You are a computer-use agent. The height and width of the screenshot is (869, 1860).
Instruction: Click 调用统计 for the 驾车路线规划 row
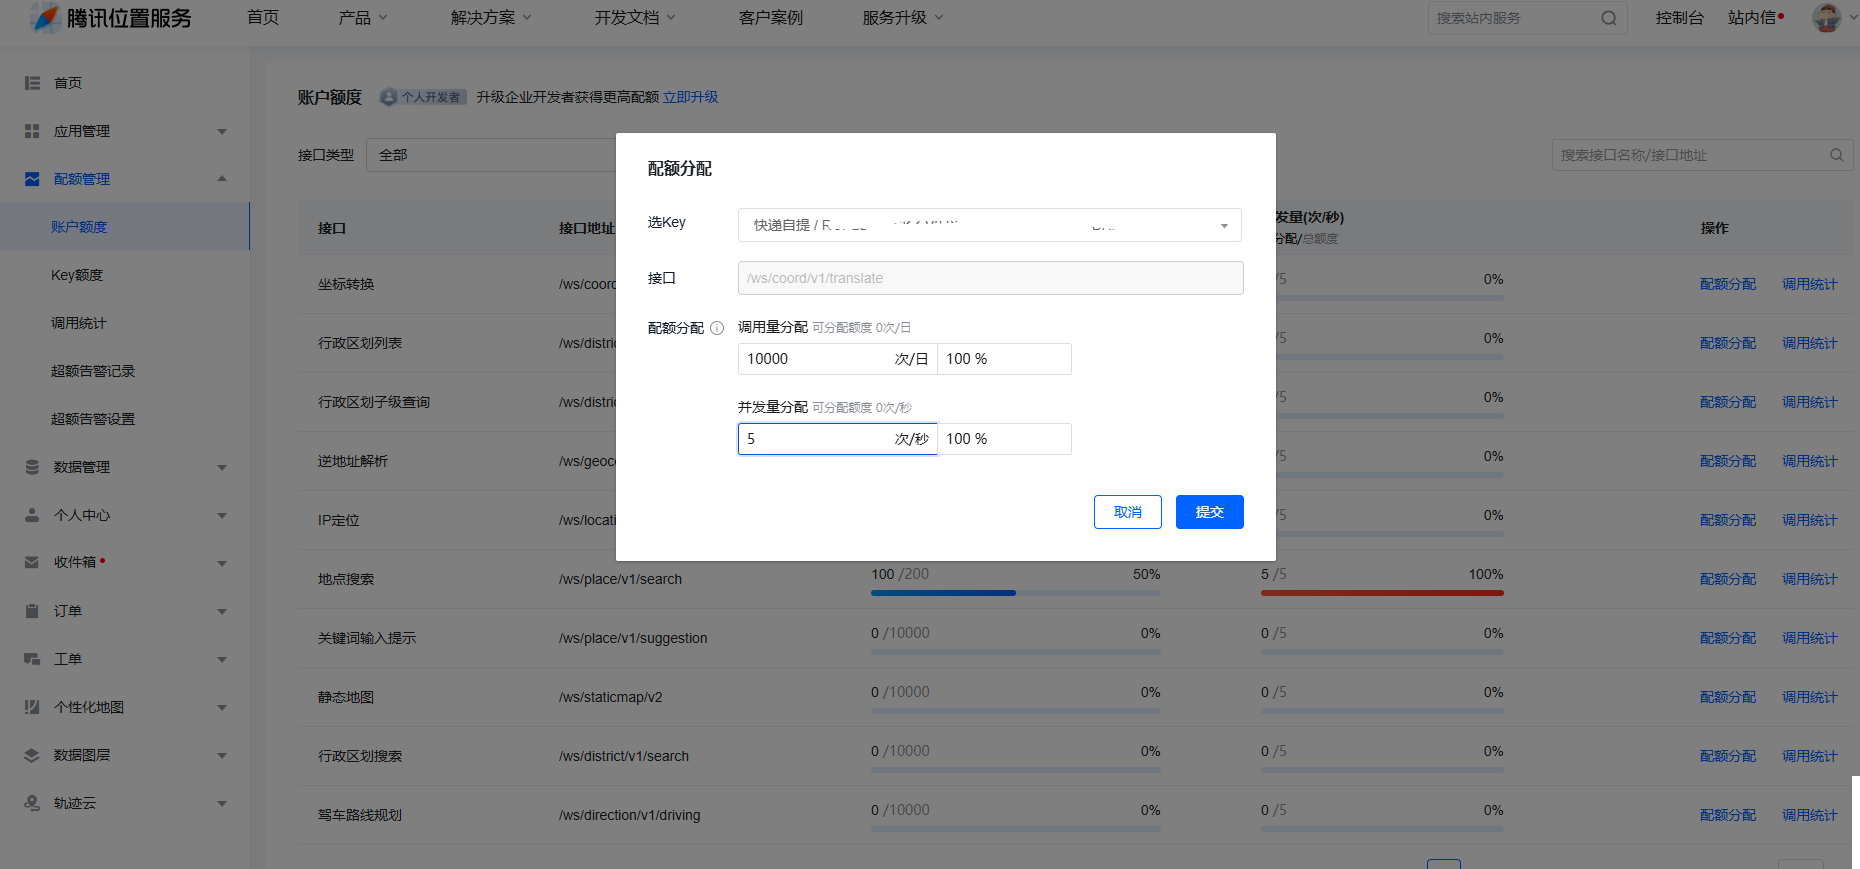(x=1810, y=815)
